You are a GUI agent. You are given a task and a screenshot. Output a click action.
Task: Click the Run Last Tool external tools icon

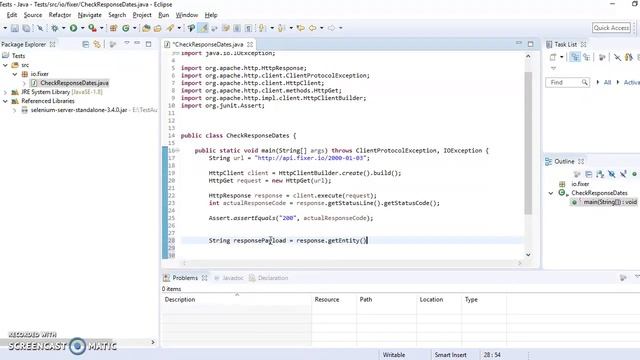click(93, 28)
